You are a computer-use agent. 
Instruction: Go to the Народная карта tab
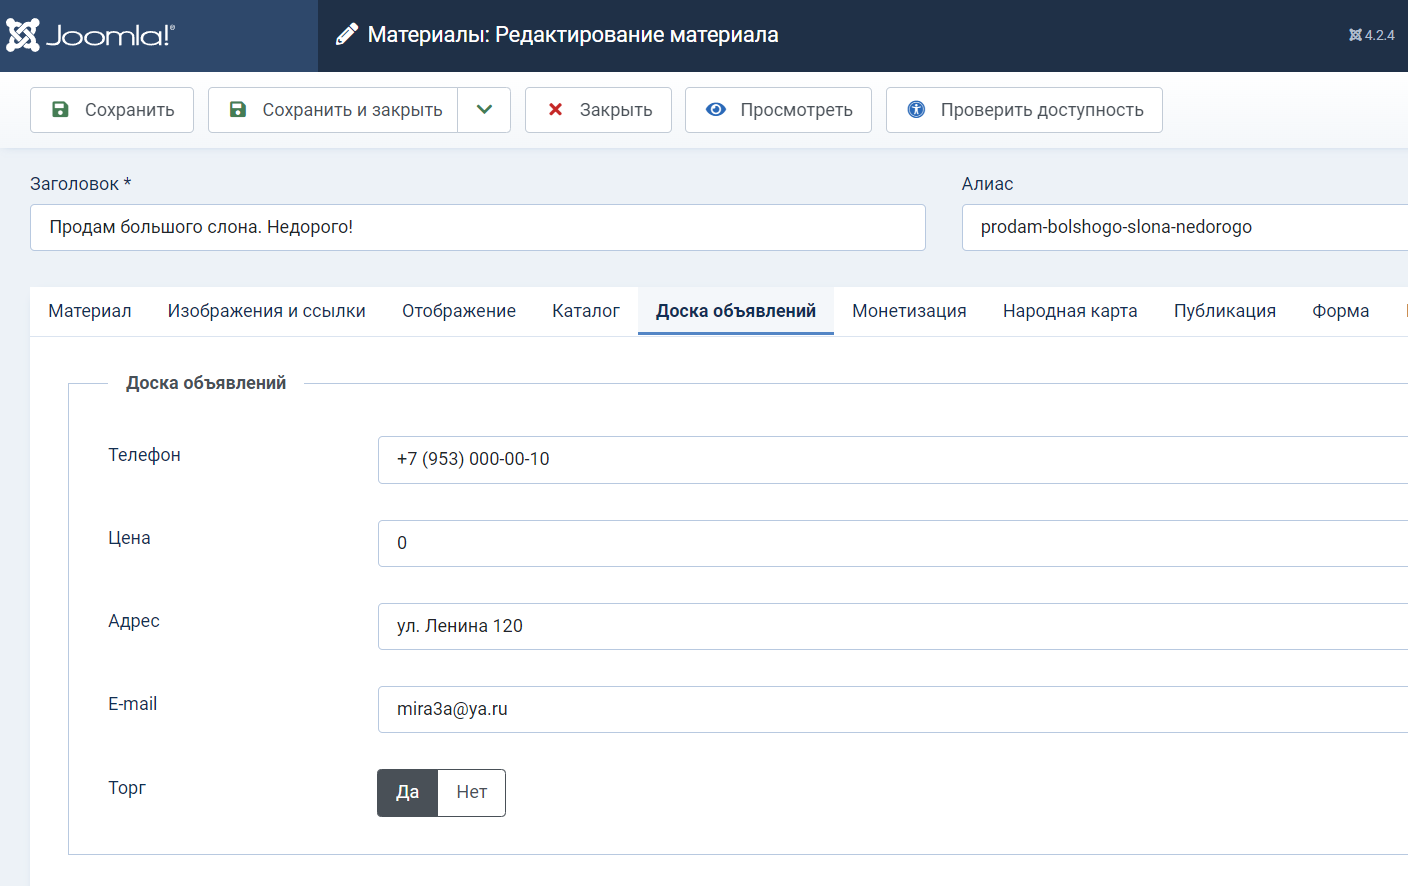pos(1070,311)
